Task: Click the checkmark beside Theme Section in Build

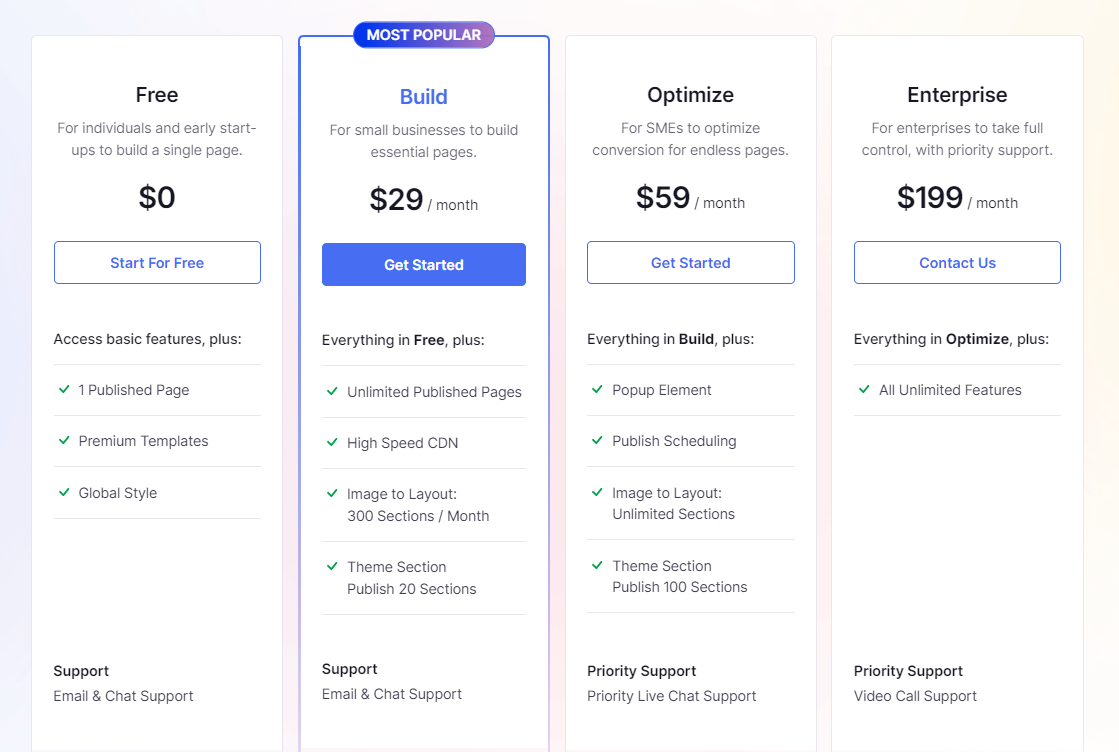Action: point(331,567)
